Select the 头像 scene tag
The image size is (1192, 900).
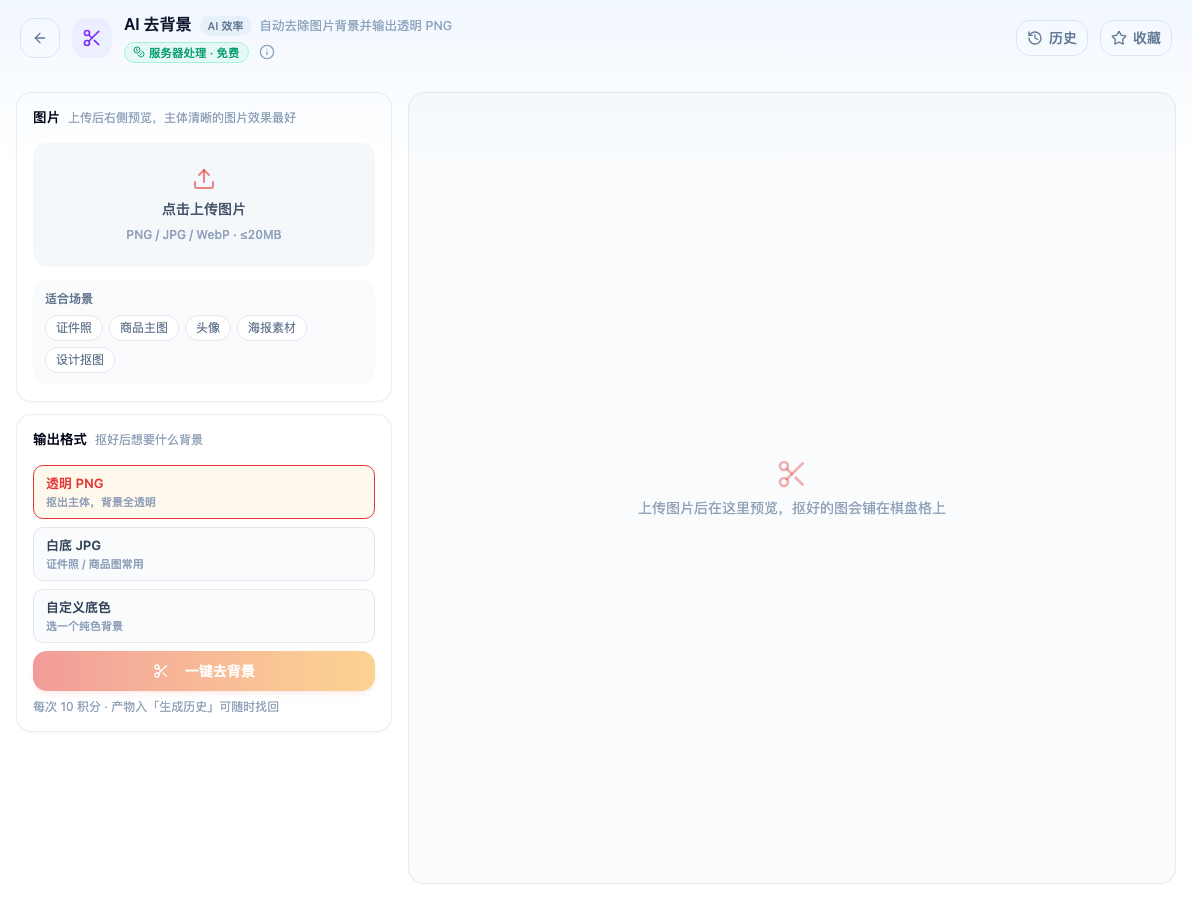[x=208, y=328]
